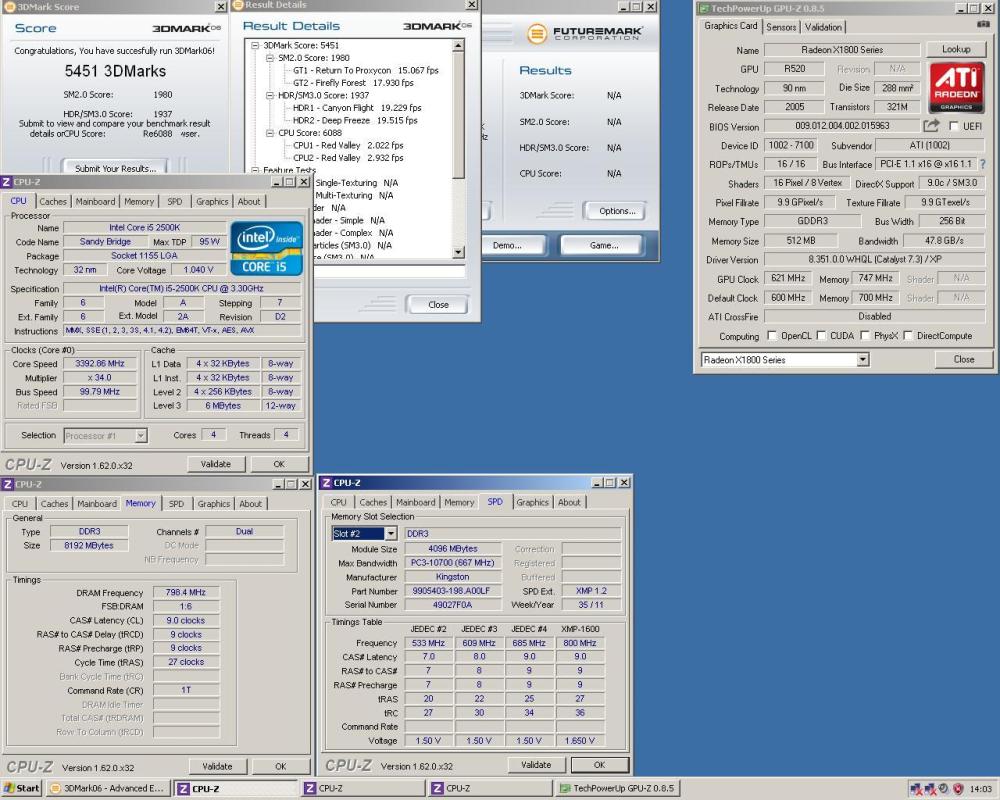Click Lookup button in GPU-Z
Image resolution: width=1000 pixels, height=800 pixels.
pos(956,49)
